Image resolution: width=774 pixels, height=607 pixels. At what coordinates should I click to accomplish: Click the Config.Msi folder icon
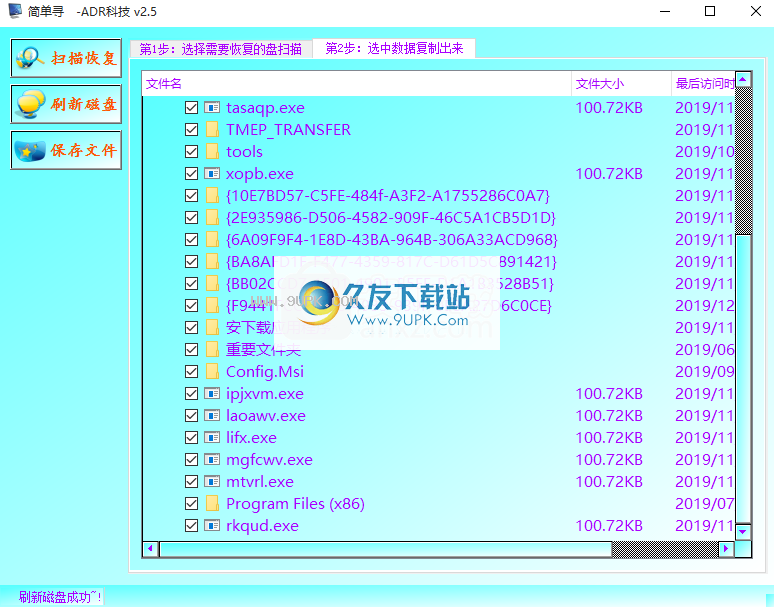(x=212, y=372)
